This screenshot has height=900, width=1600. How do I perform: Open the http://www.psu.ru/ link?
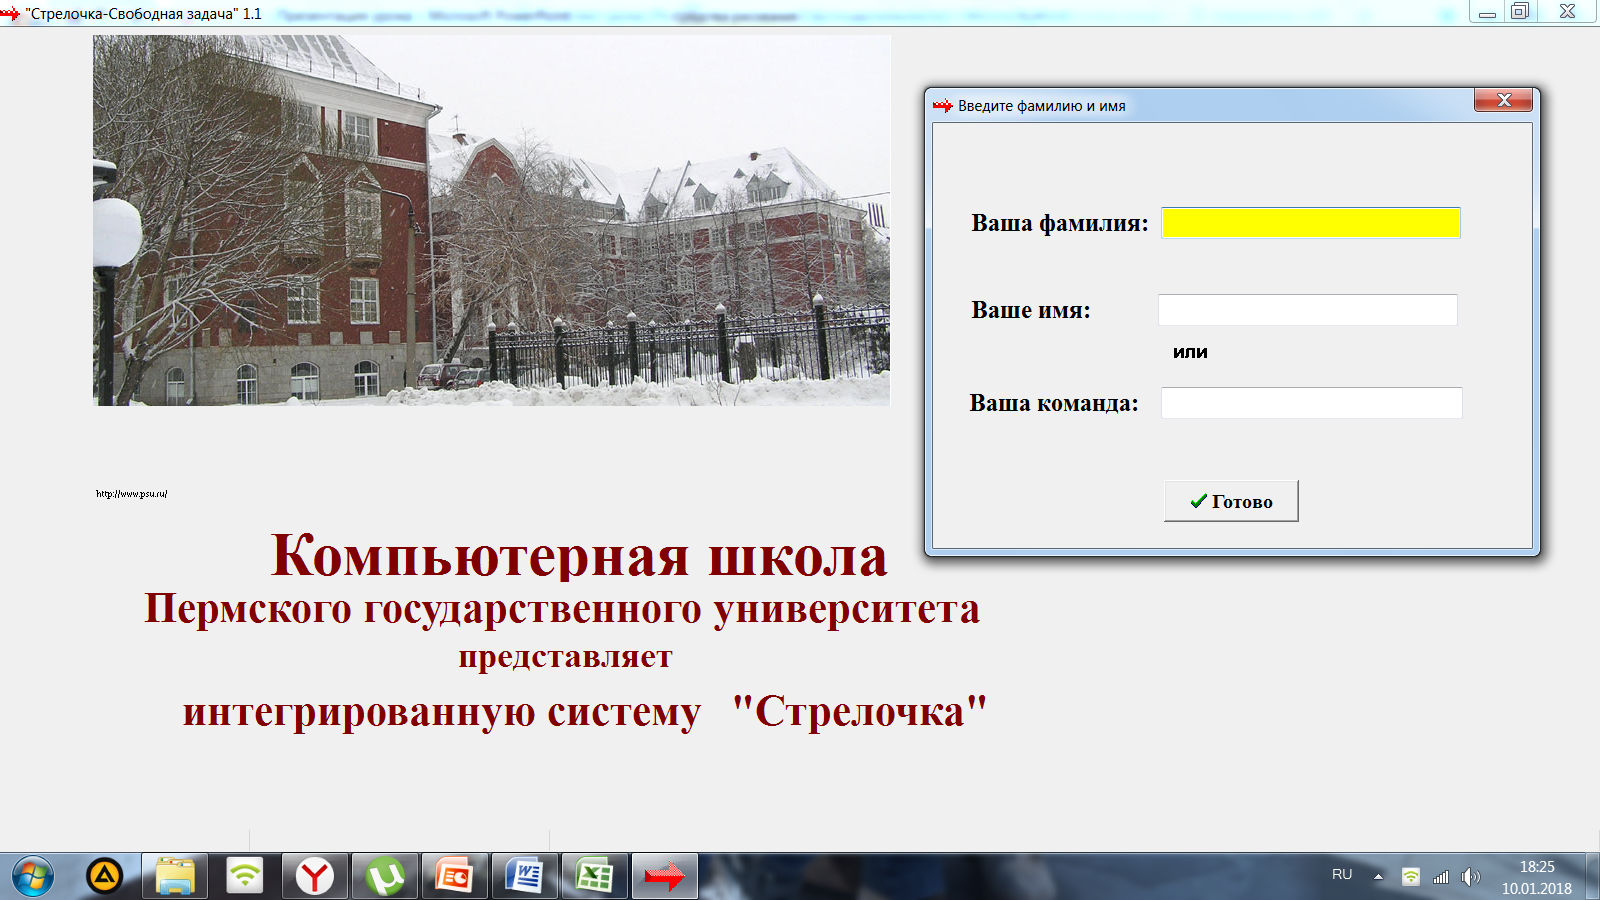[131, 494]
